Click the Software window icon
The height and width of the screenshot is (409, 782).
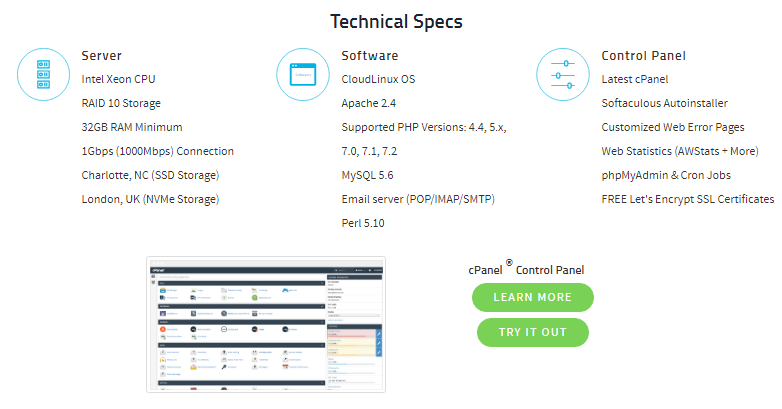(x=304, y=74)
